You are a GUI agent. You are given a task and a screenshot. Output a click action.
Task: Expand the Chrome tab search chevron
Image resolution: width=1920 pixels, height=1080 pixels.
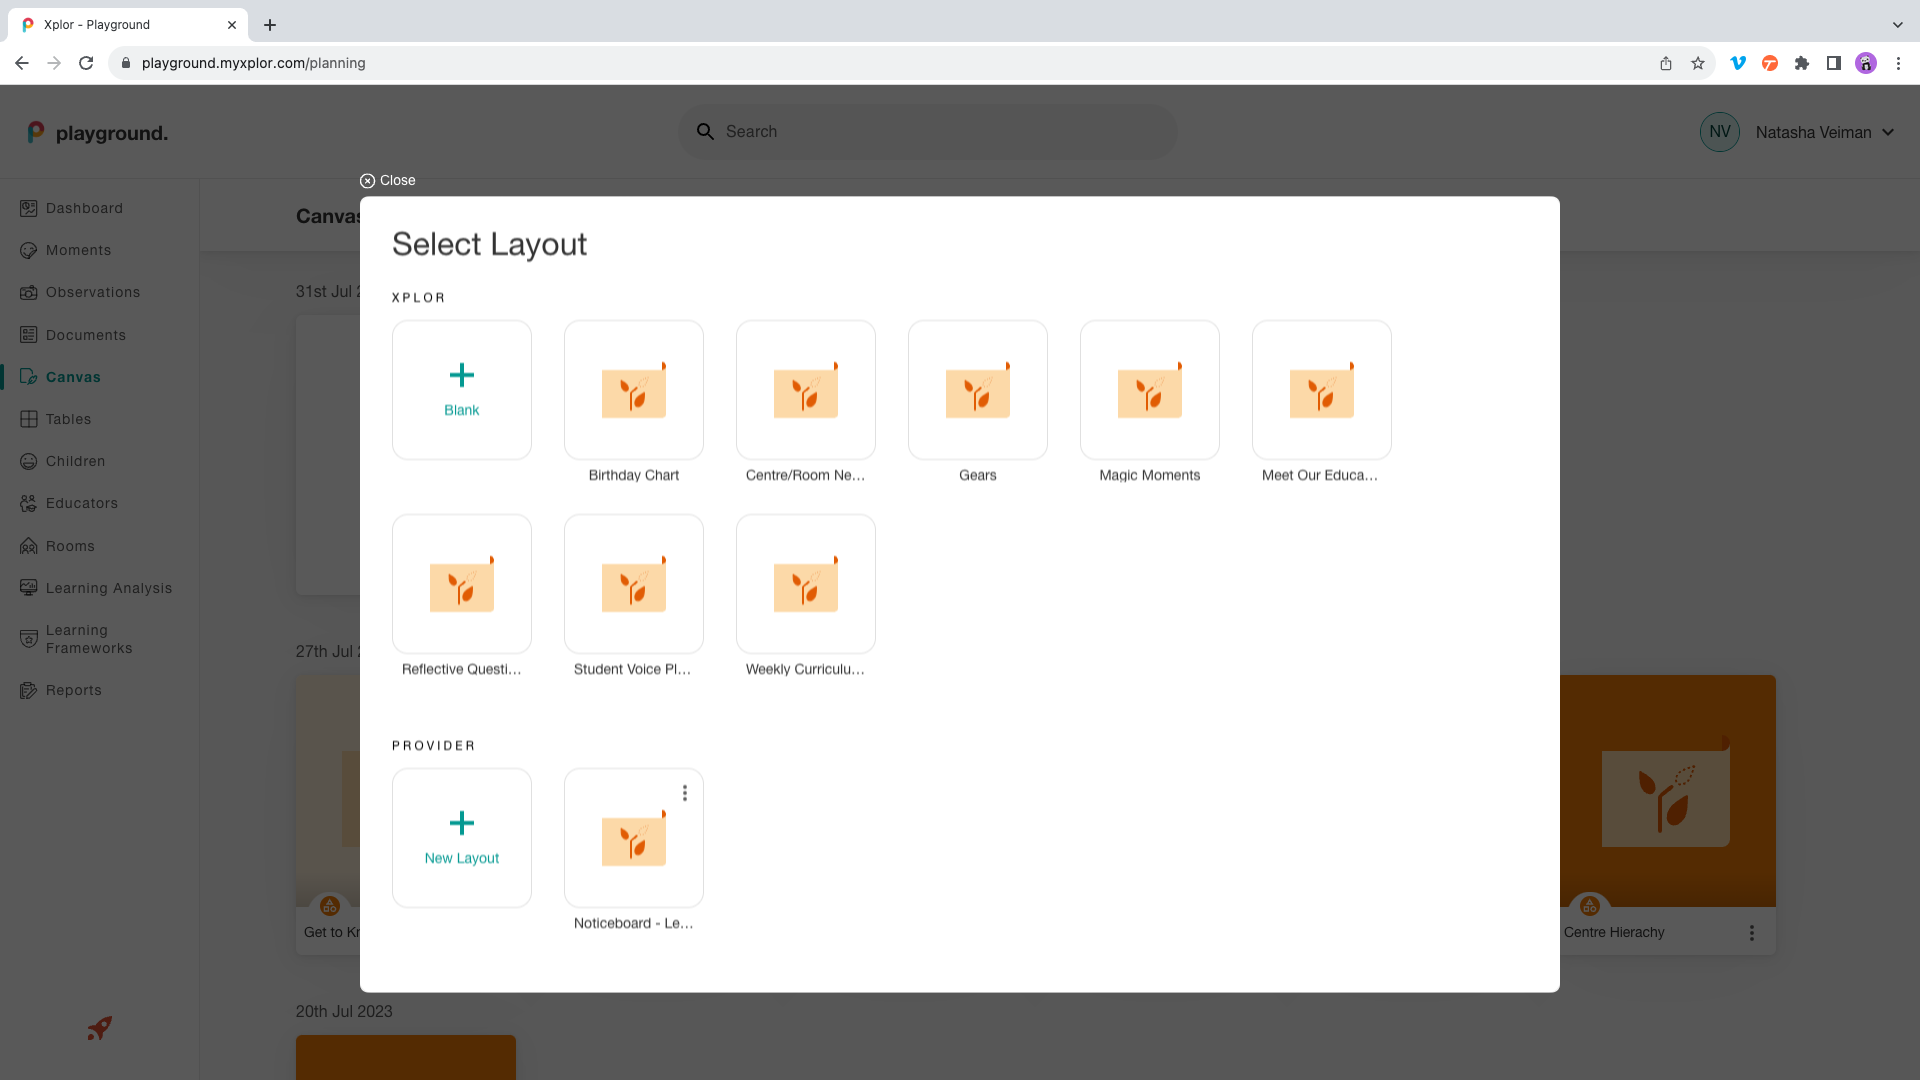coord(1897,25)
